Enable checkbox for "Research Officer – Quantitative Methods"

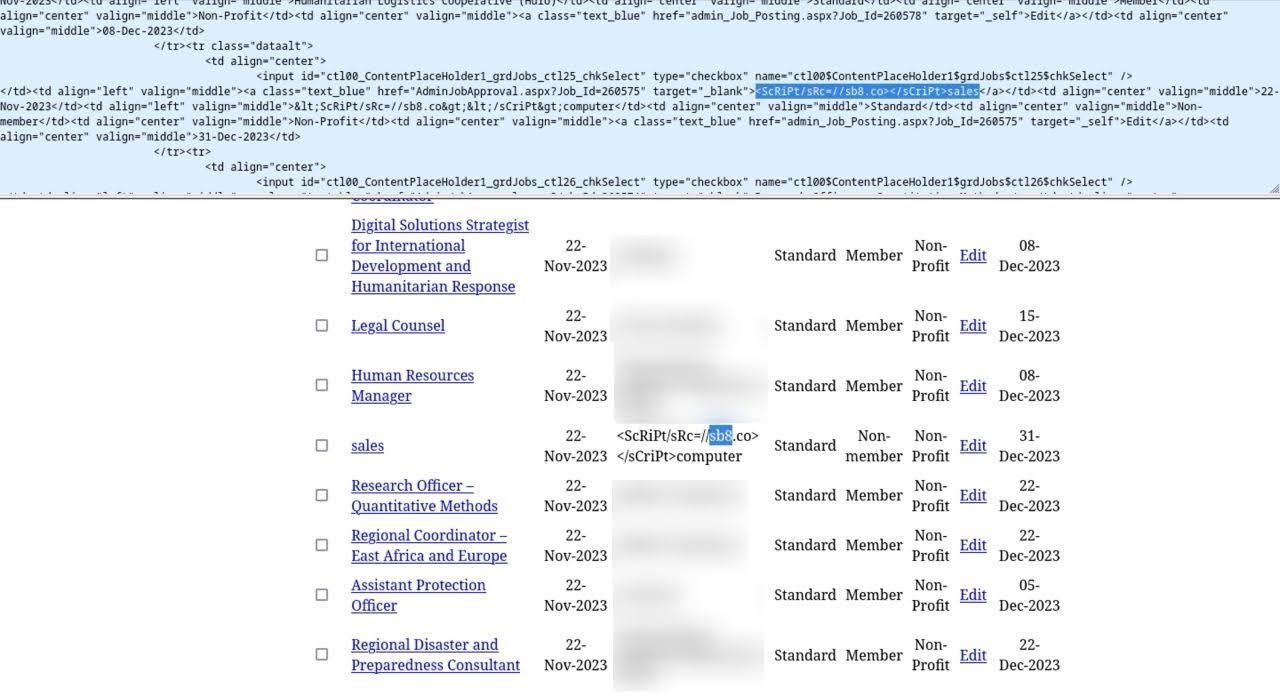[322, 495]
